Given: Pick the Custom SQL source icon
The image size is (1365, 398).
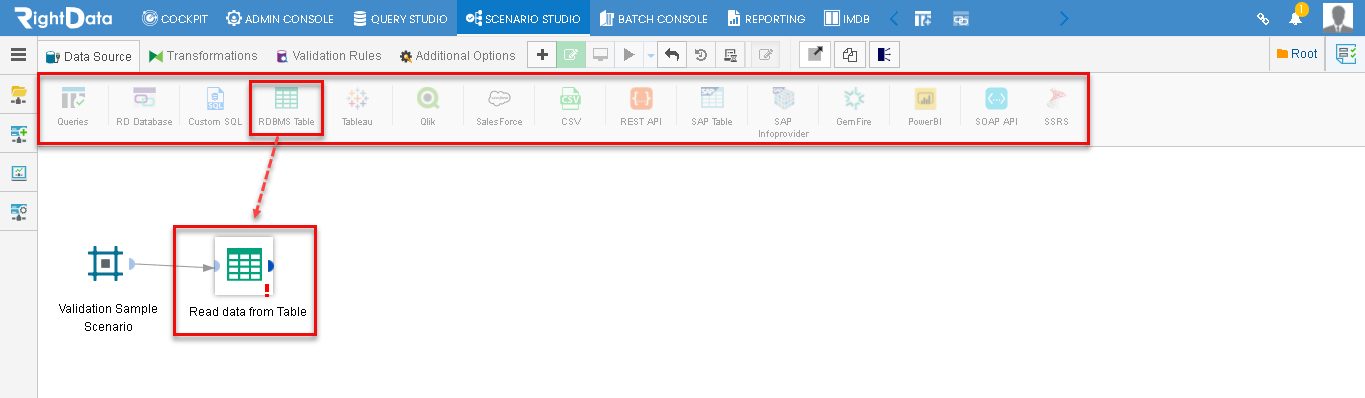Looking at the screenshot, I should tap(215, 99).
